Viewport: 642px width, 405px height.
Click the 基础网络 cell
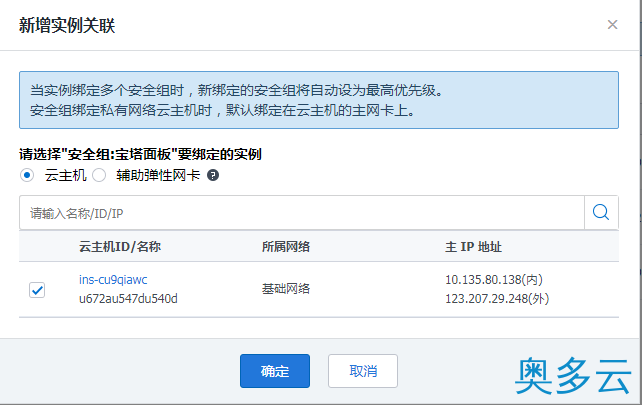[286, 289]
